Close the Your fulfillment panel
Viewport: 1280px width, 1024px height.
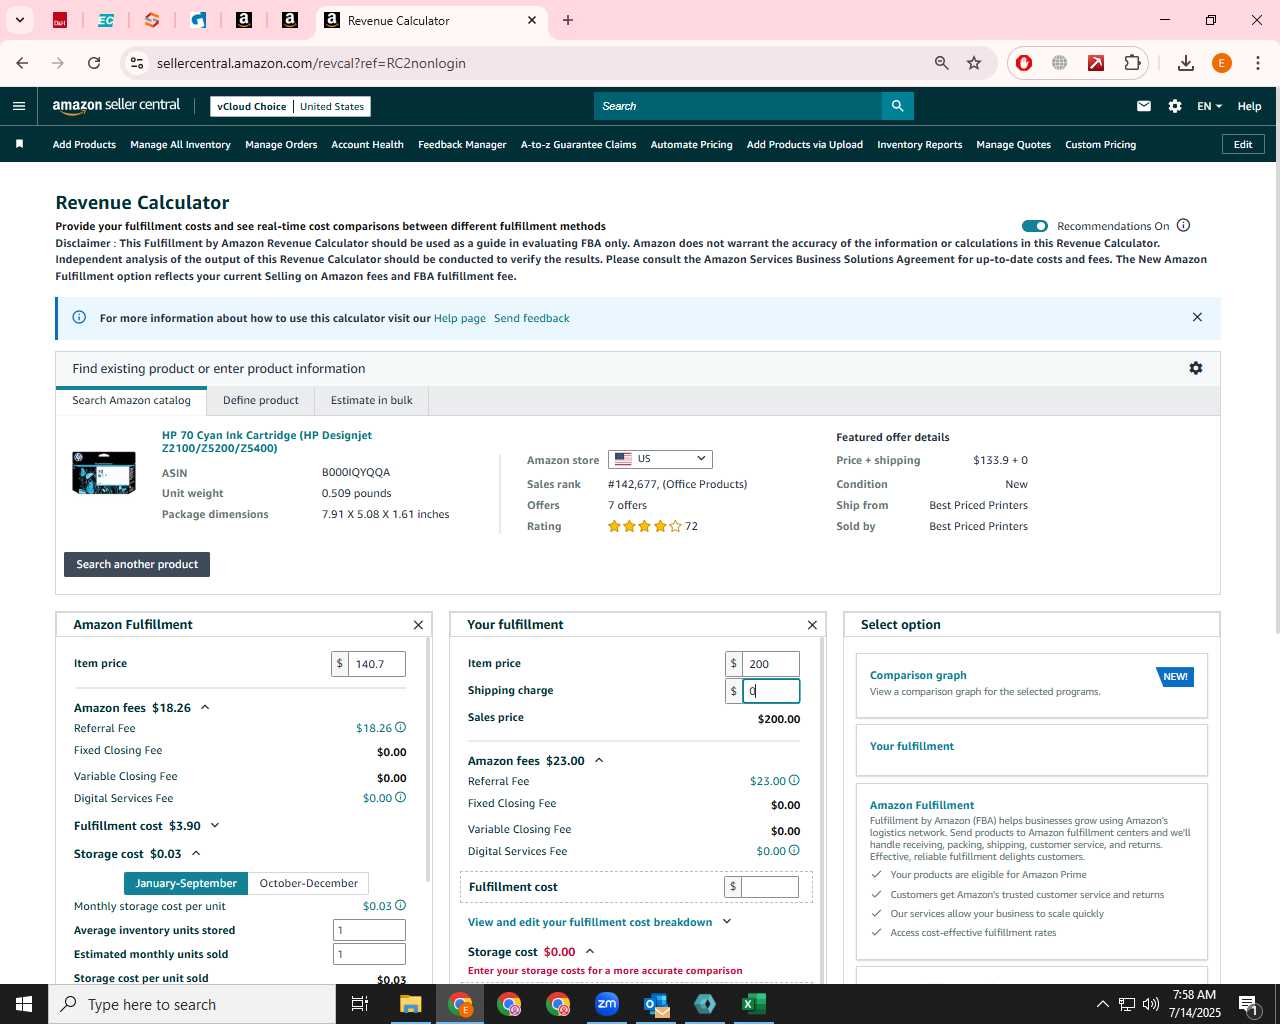[812, 625]
